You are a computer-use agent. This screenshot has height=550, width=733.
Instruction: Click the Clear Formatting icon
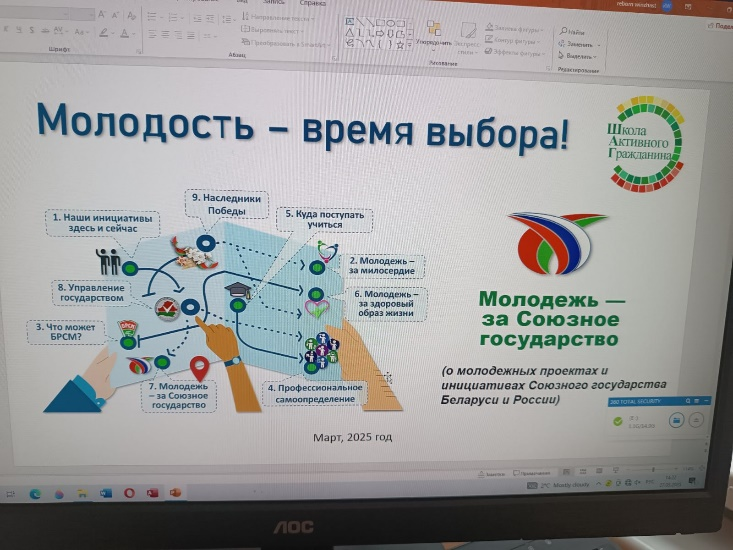click(130, 17)
